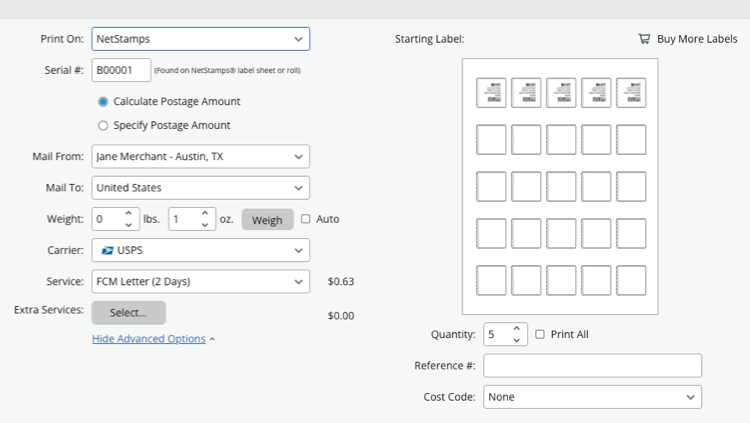Increase ounces weight with up arrow
Image resolution: width=750 pixels, height=423 pixels.
click(205, 213)
